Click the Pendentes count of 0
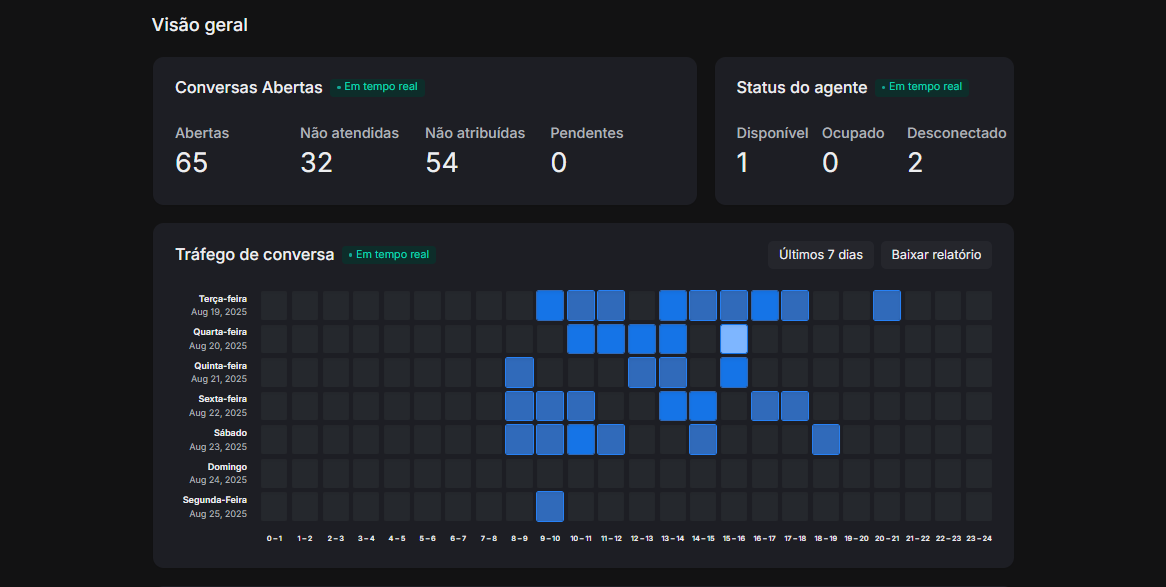The image size is (1166, 587). (559, 163)
